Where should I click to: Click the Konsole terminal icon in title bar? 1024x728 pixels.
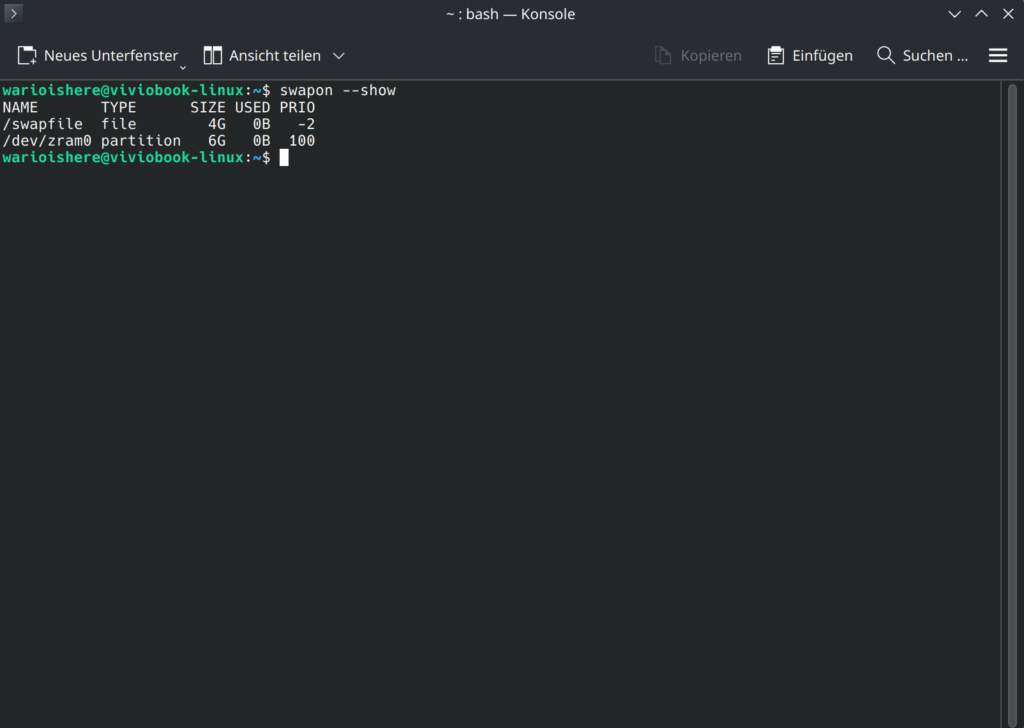(14, 14)
